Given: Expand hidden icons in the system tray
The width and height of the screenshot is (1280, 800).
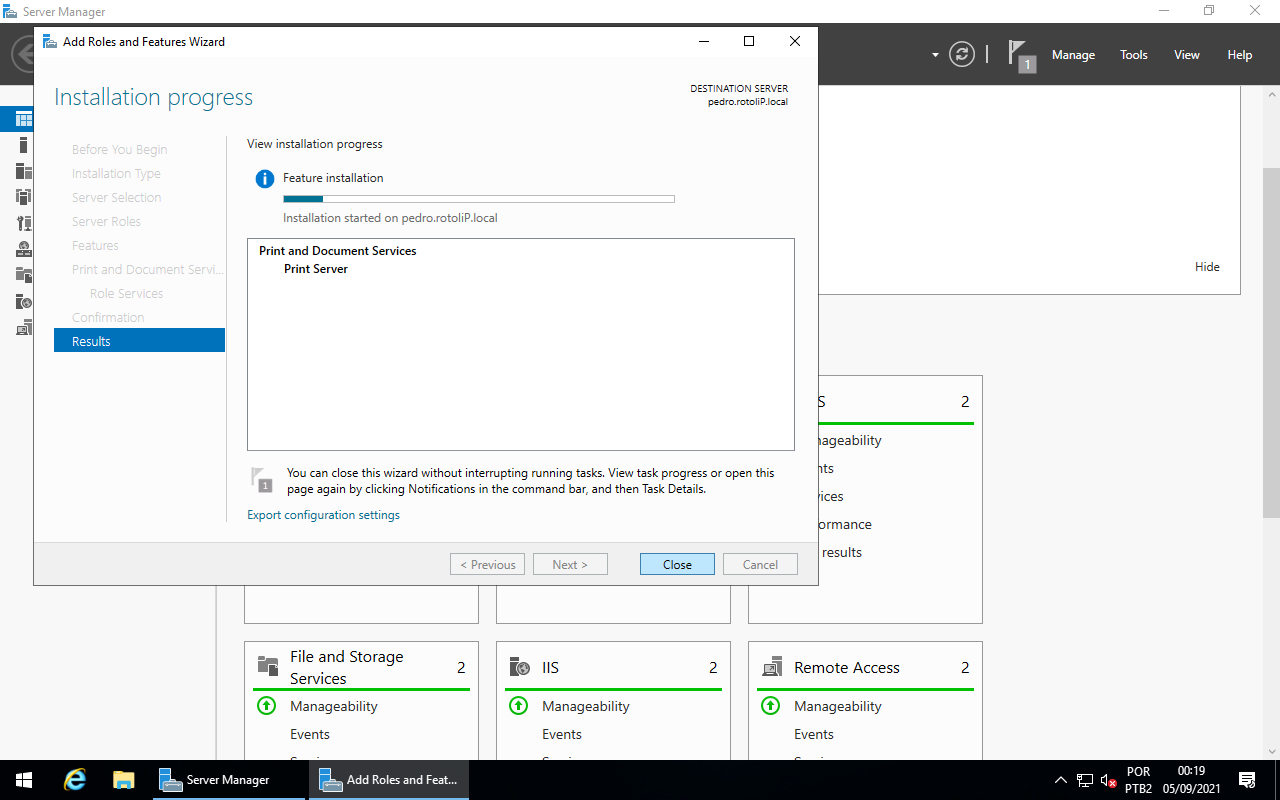Looking at the screenshot, I should pyautogui.click(x=1060, y=779).
